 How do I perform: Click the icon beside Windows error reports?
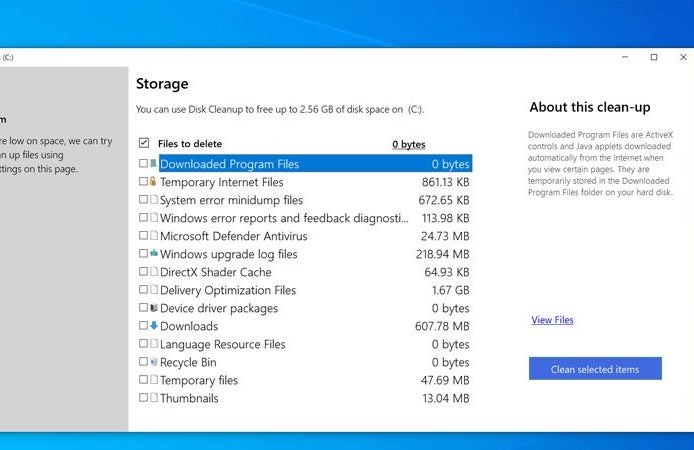[x=154, y=217]
